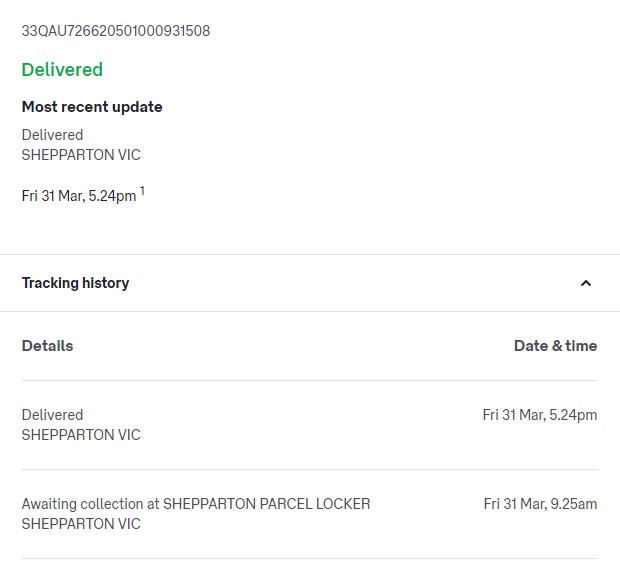
Task: Select the Most recent update heading
Action: [x=92, y=107]
